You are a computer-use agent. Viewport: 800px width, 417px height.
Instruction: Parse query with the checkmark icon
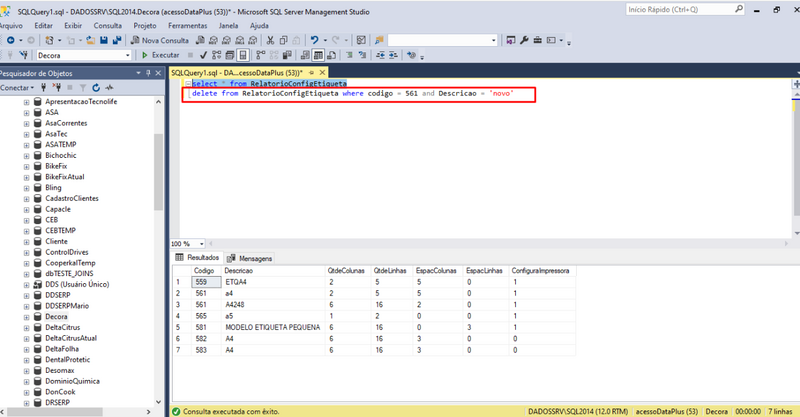[x=203, y=55]
